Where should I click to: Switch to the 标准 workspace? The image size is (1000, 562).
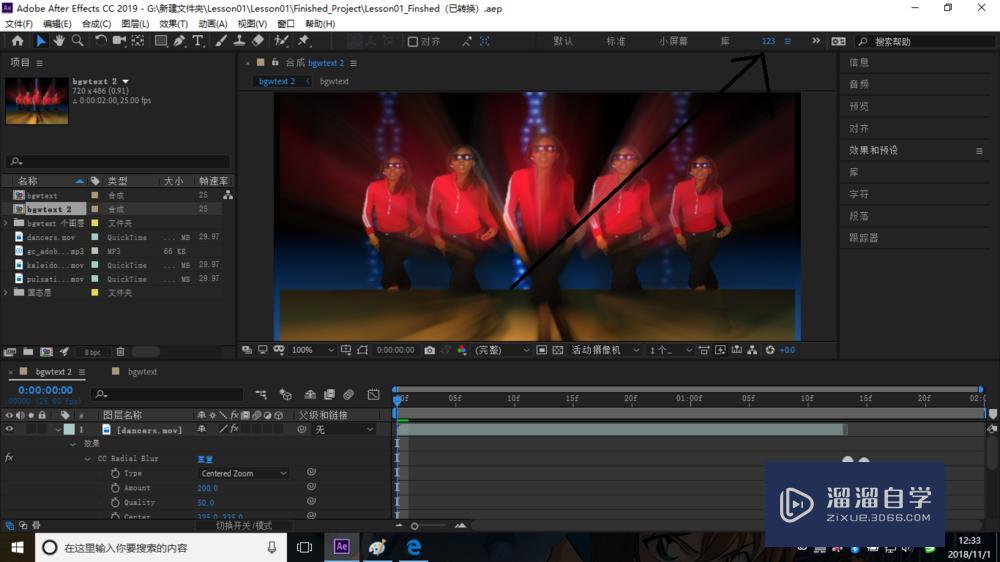615,41
